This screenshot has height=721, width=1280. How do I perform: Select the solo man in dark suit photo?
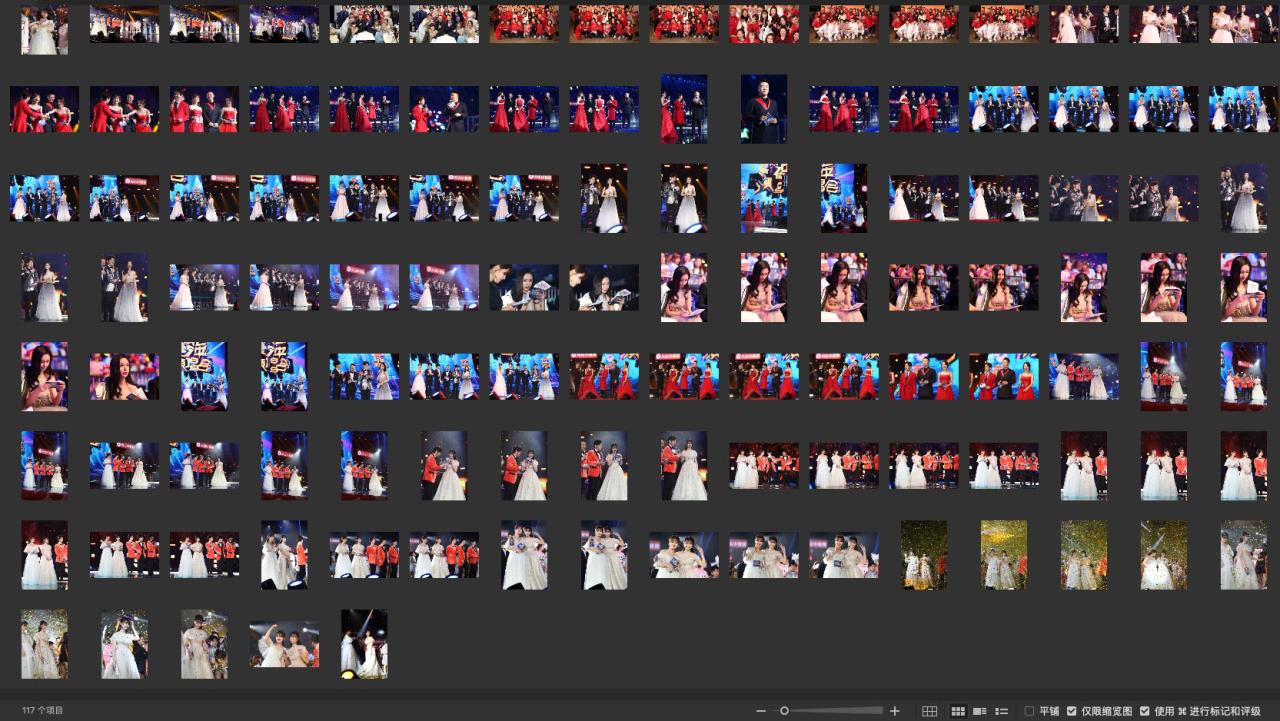[764, 109]
